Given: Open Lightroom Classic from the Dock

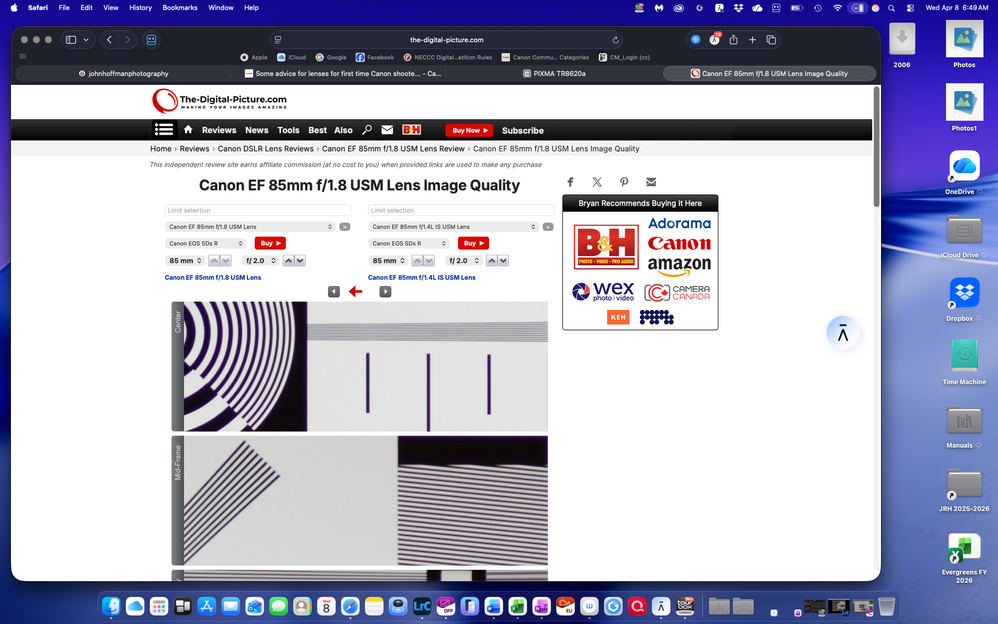Looking at the screenshot, I should click(421, 606).
